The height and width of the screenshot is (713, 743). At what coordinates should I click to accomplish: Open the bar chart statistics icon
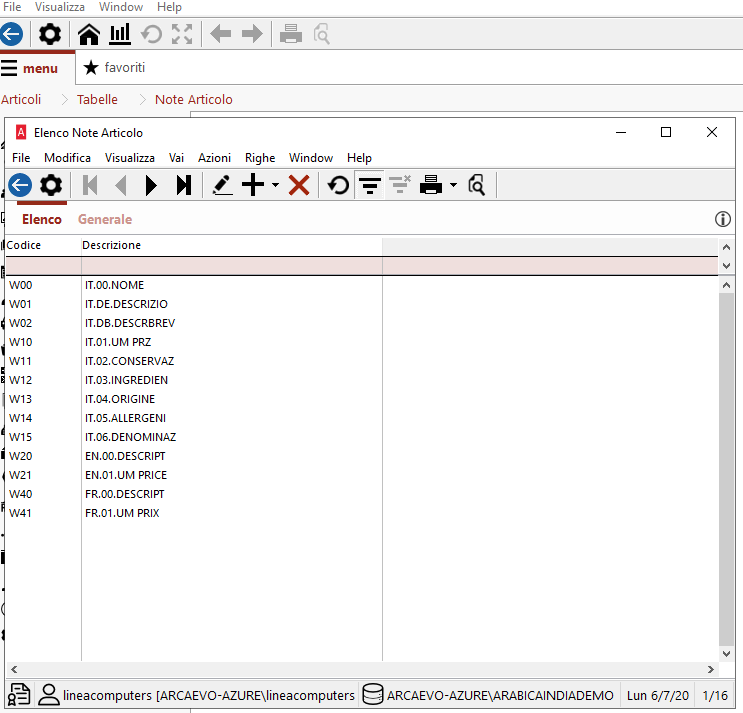(x=120, y=35)
